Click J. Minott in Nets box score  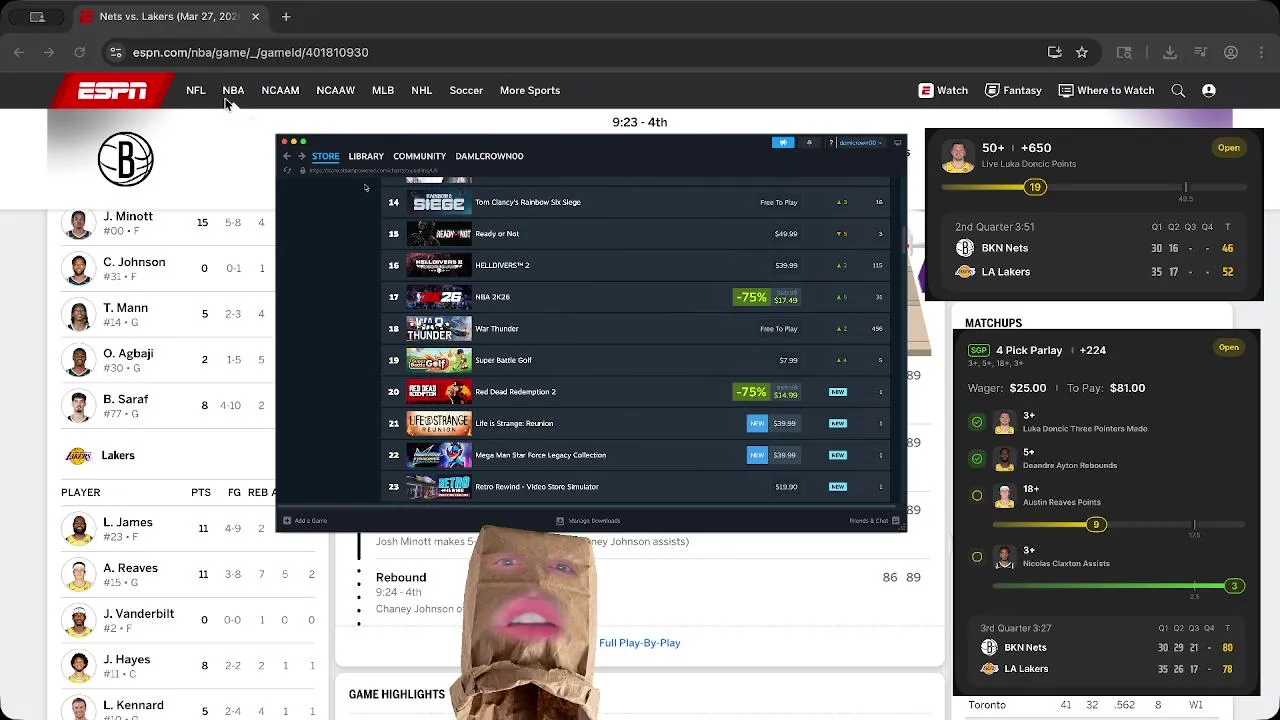point(128,216)
